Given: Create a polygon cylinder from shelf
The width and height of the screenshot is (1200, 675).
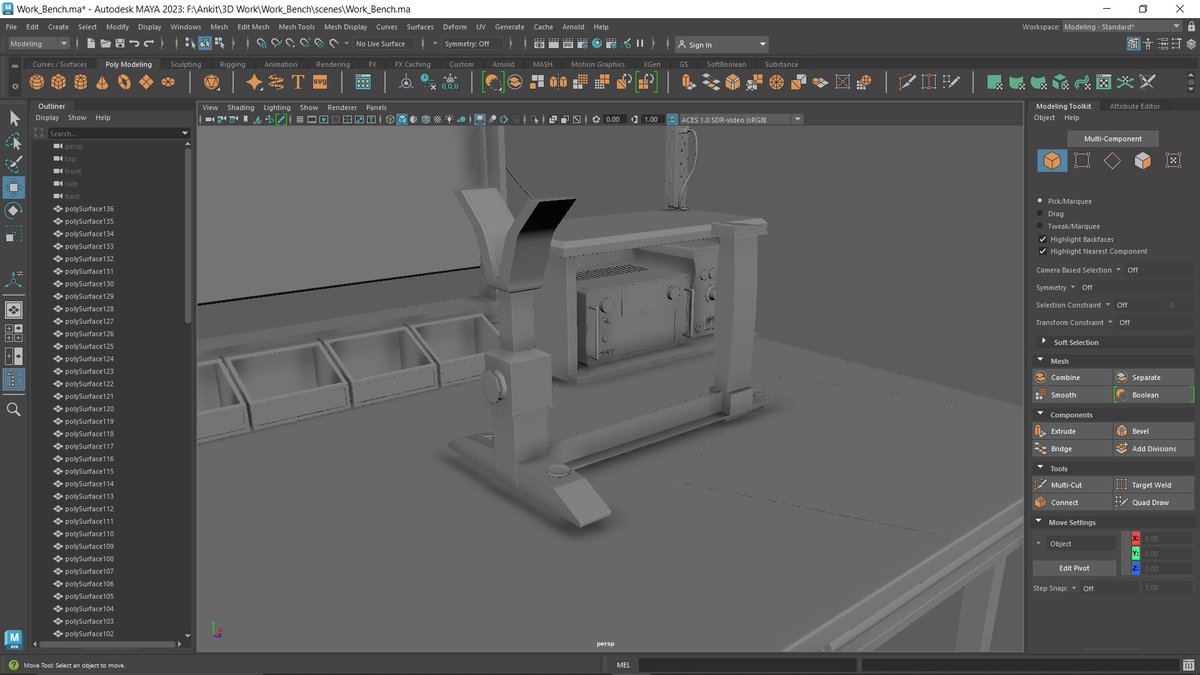Looking at the screenshot, I should coord(82,82).
